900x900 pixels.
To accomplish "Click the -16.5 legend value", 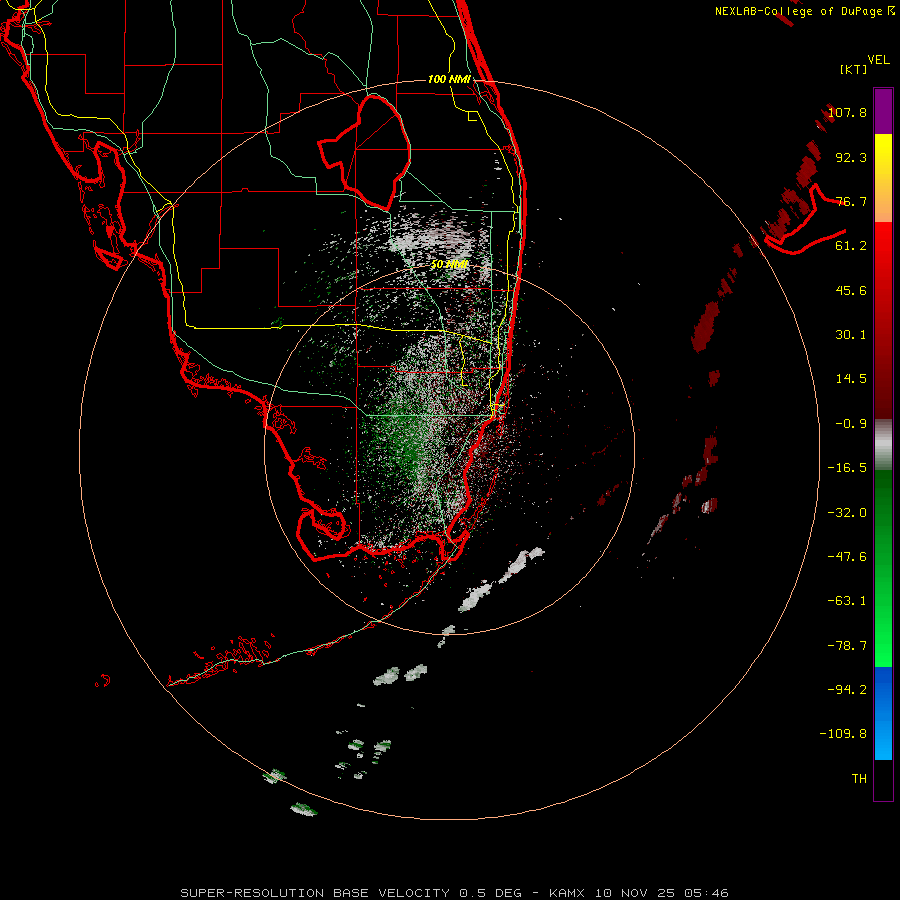I will click(x=847, y=468).
